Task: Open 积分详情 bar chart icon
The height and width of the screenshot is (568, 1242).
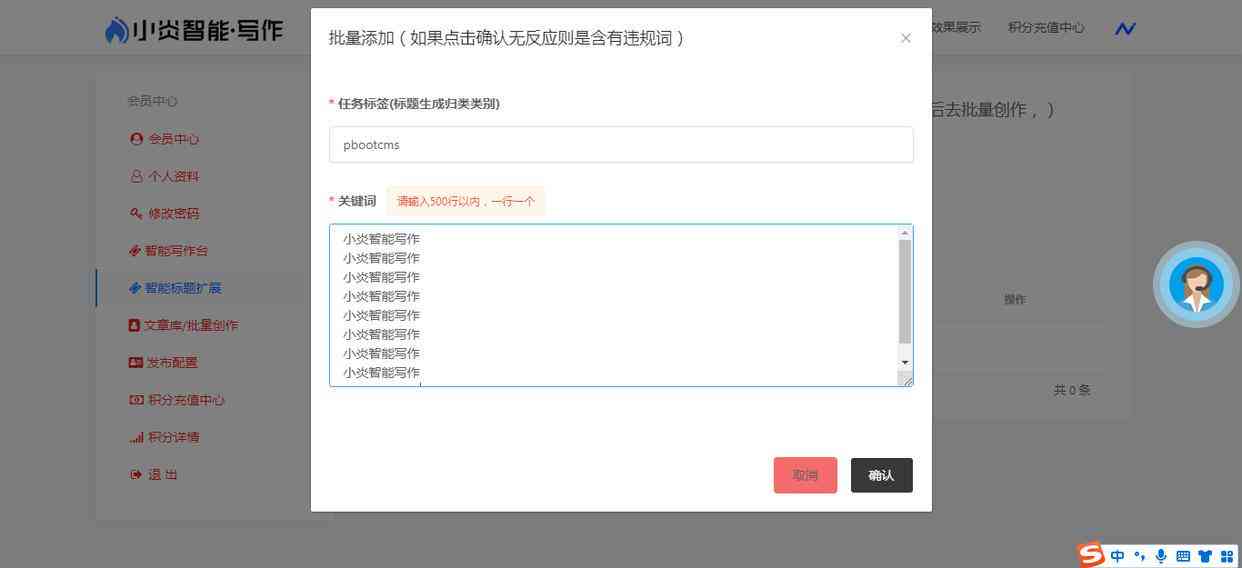Action: (x=136, y=437)
